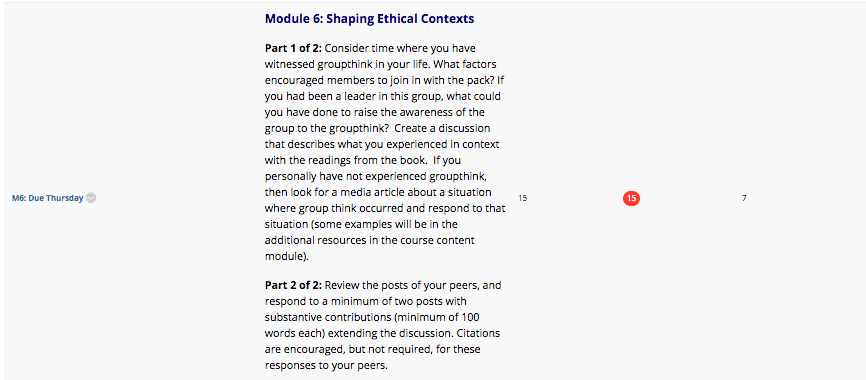Click the red unread posts badge showing 15

pos(631,198)
